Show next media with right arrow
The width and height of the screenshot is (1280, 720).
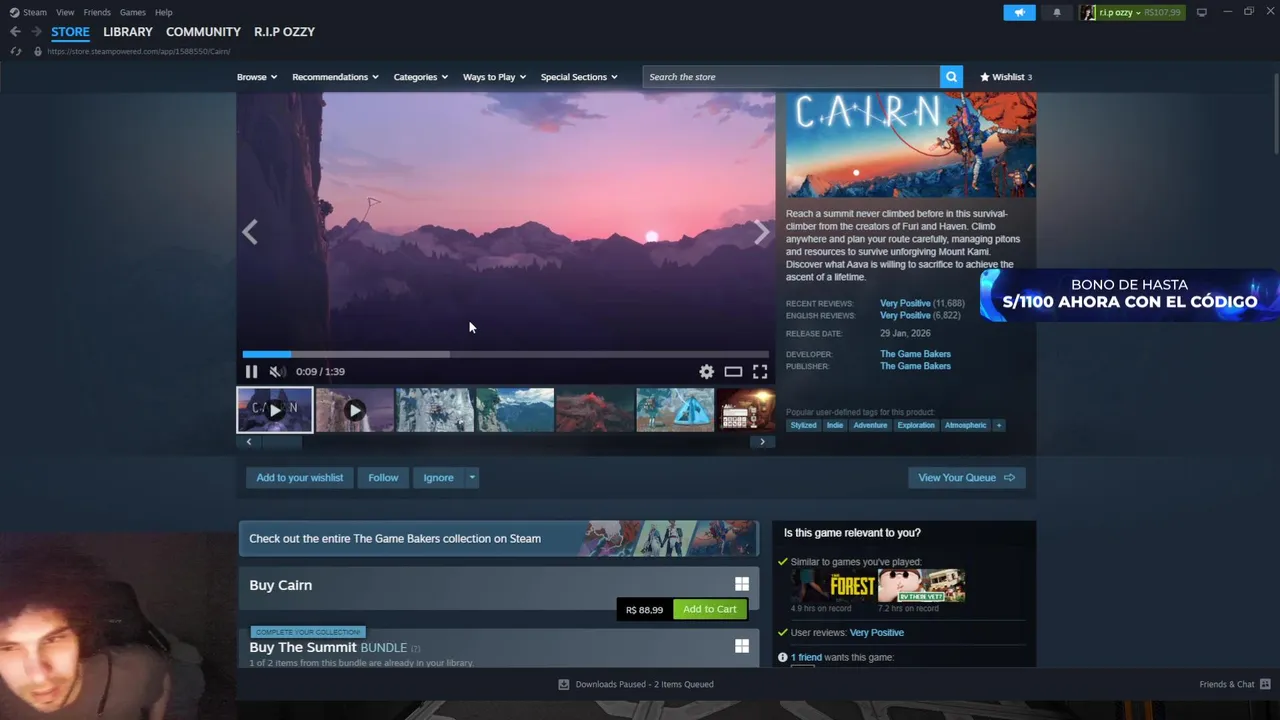click(761, 232)
